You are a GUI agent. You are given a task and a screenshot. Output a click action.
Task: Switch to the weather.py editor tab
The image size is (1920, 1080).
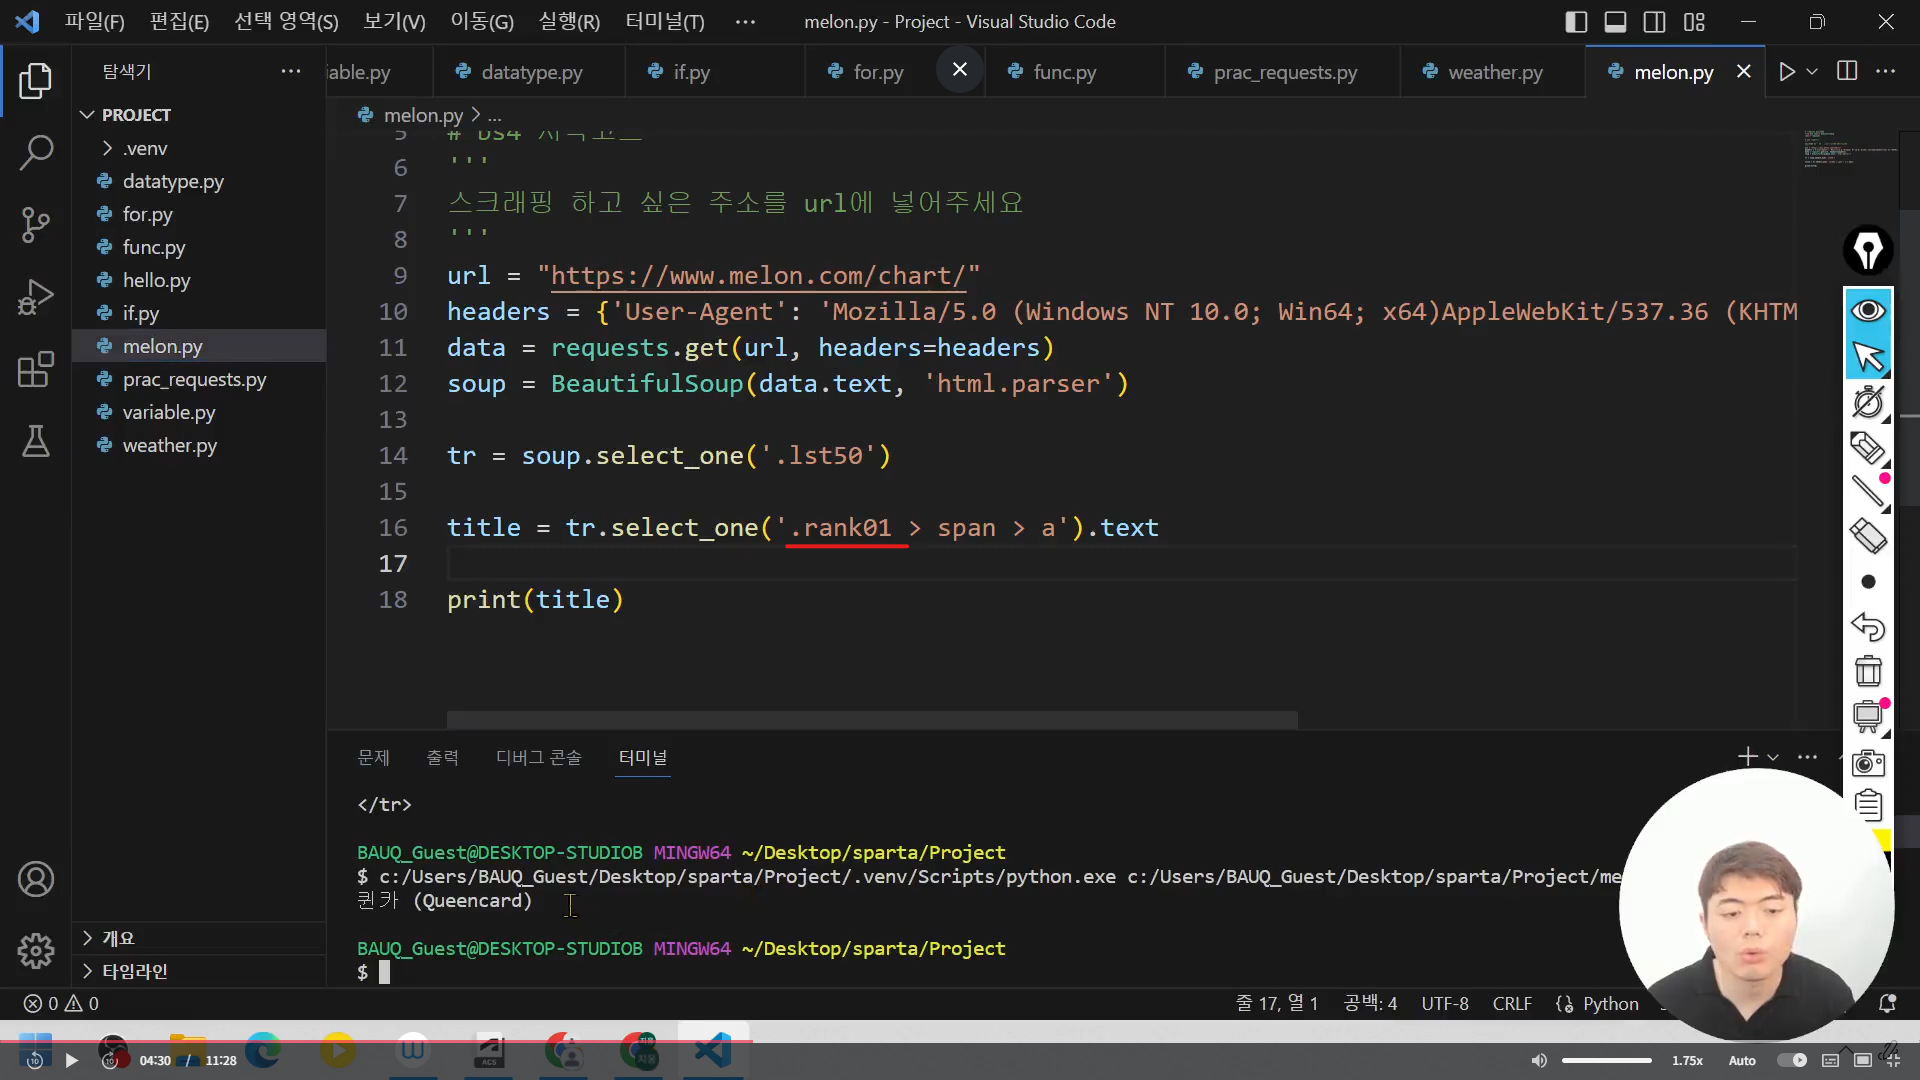[x=1493, y=72]
